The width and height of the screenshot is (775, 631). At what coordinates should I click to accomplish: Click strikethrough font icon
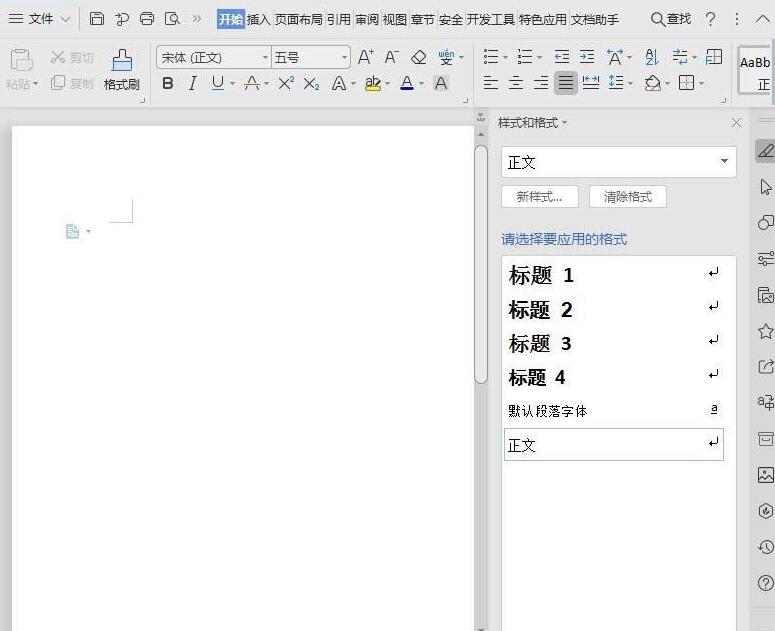tap(252, 83)
